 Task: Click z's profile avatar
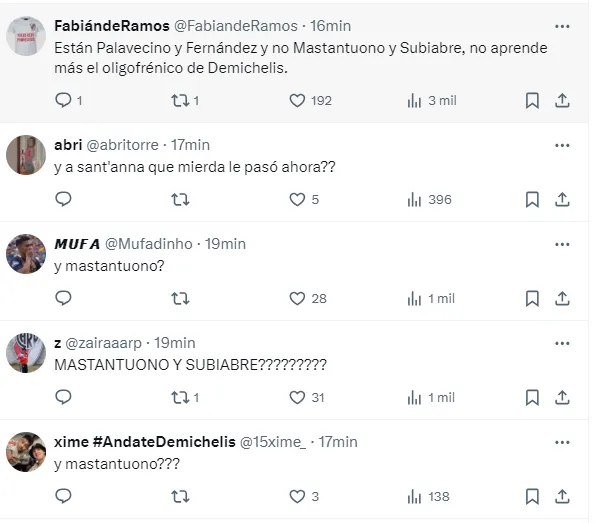coord(26,352)
